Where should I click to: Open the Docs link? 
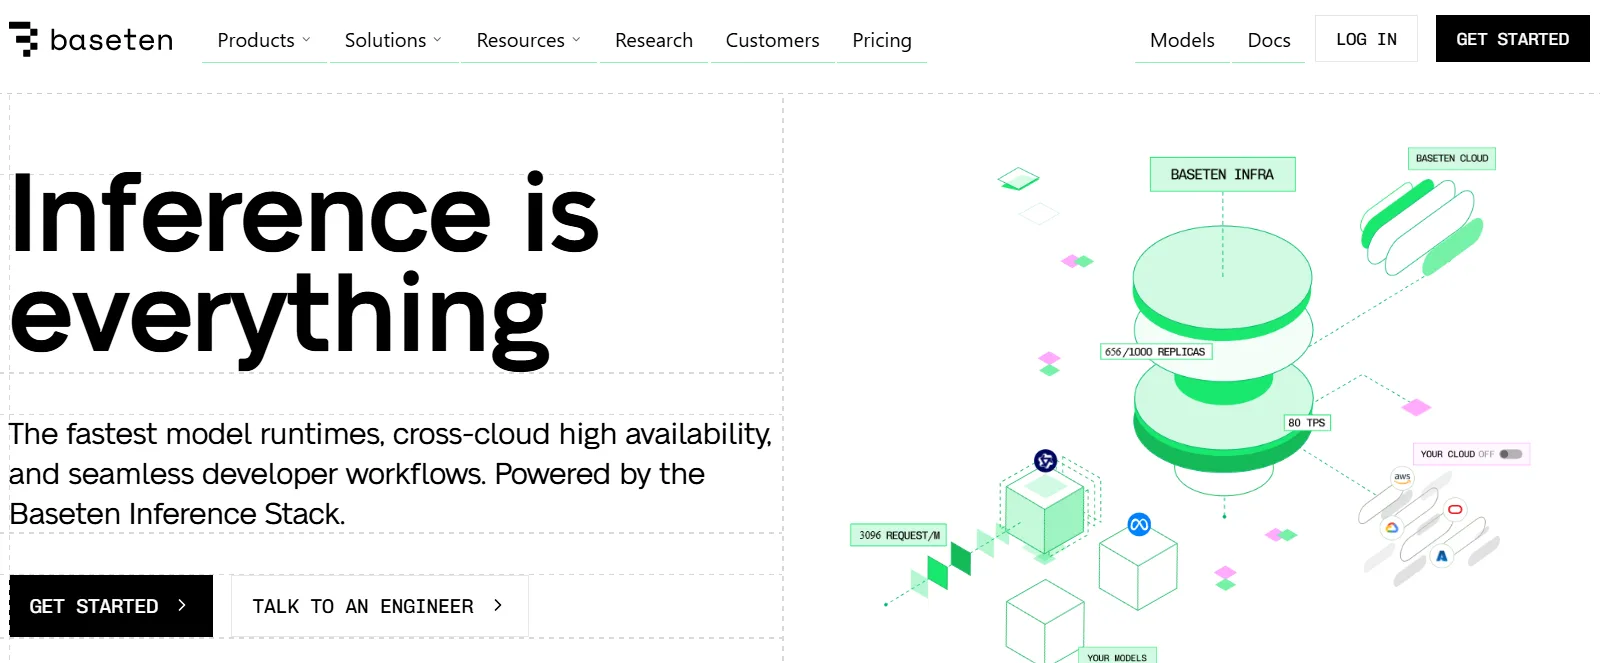click(1269, 40)
